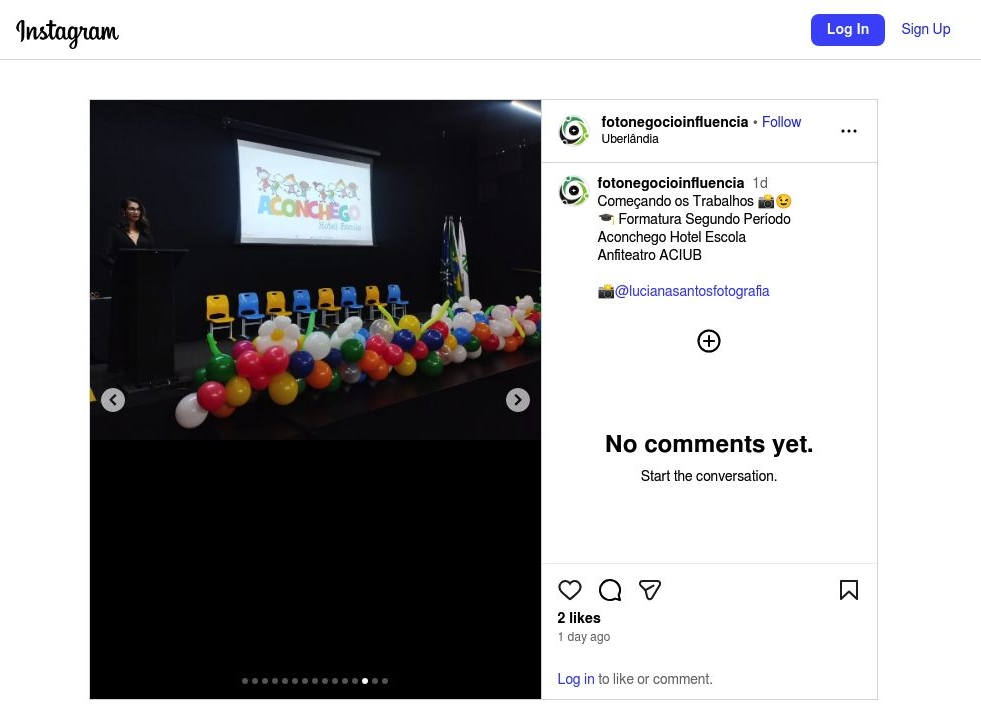Open the three-dot more options menu
The image size is (981, 717).
pos(849,131)
